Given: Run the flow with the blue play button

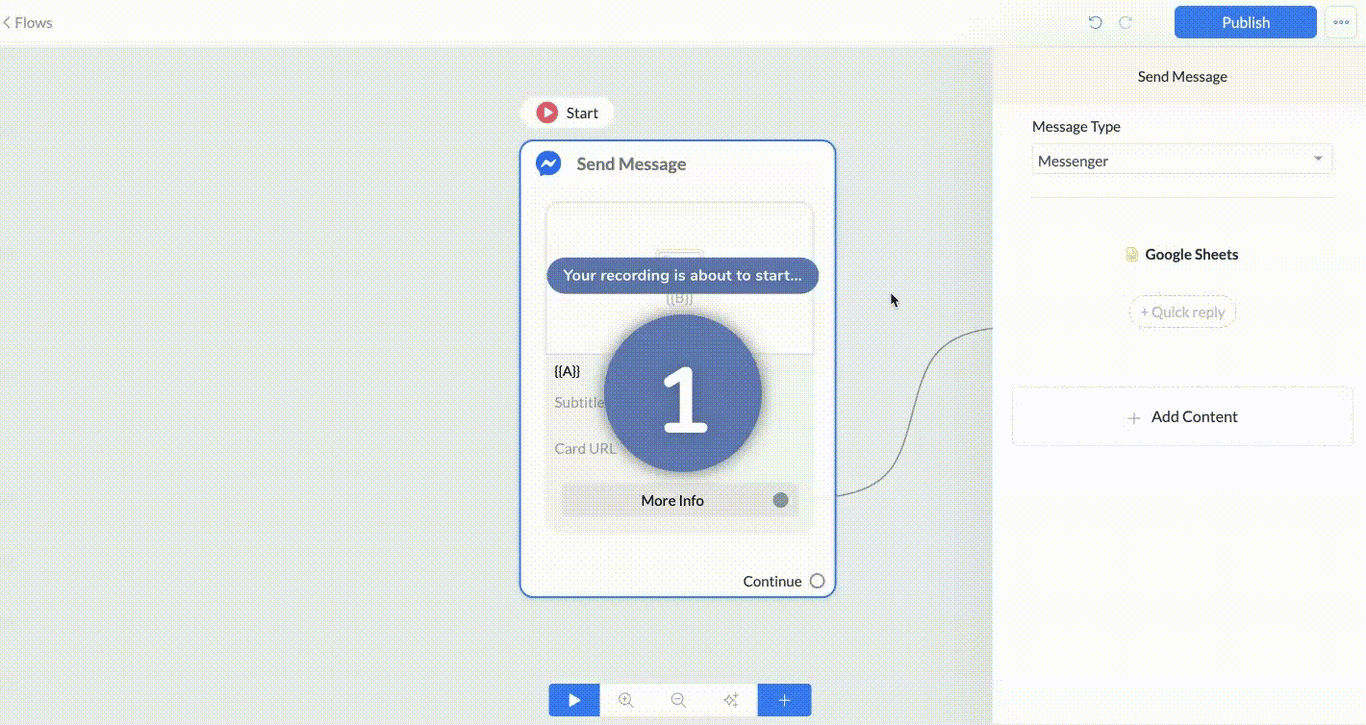Looking at the screenshot, I should (x=573, y=700).
